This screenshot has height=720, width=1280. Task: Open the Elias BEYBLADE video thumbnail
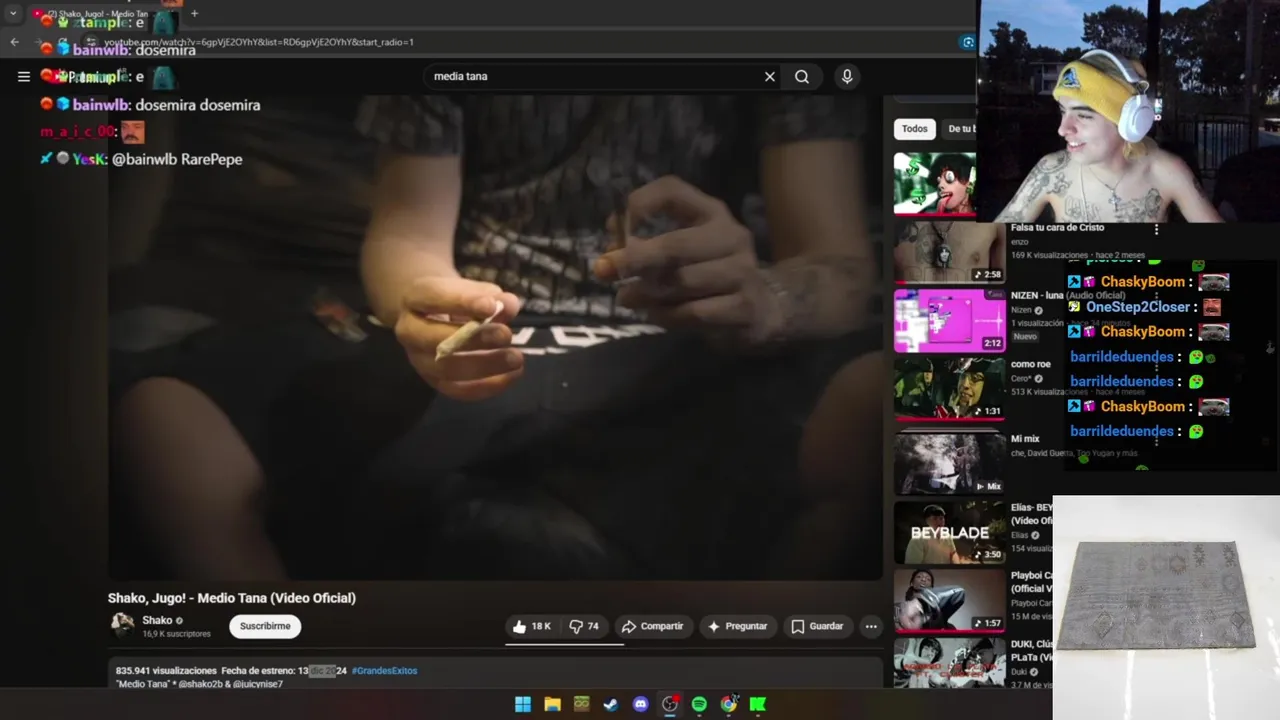coord(949,532)
